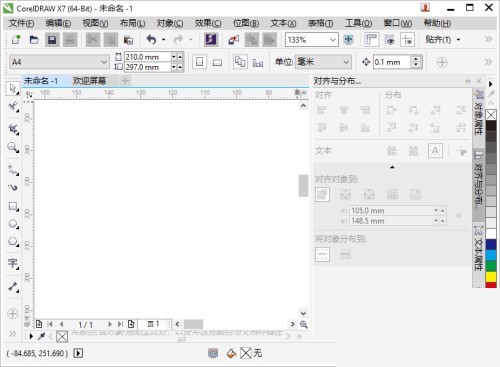Click the Save disk icon
Image resolution: width=500 pixels, height=367 pixels.
(x=52, y=40)
